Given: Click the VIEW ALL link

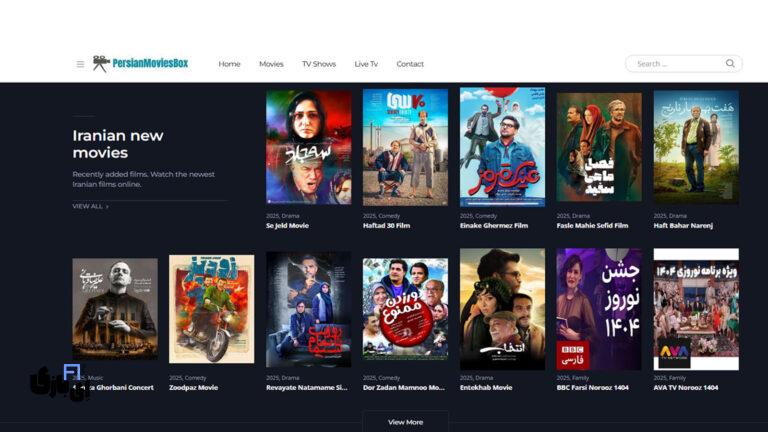Looking at the screenshot, I should click(x=91, y=206).
